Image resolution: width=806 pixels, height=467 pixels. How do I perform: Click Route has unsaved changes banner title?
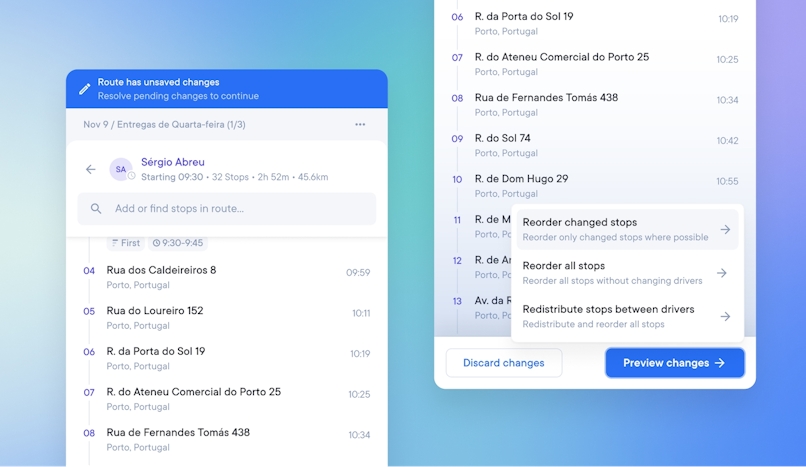(x=158, y=82)
